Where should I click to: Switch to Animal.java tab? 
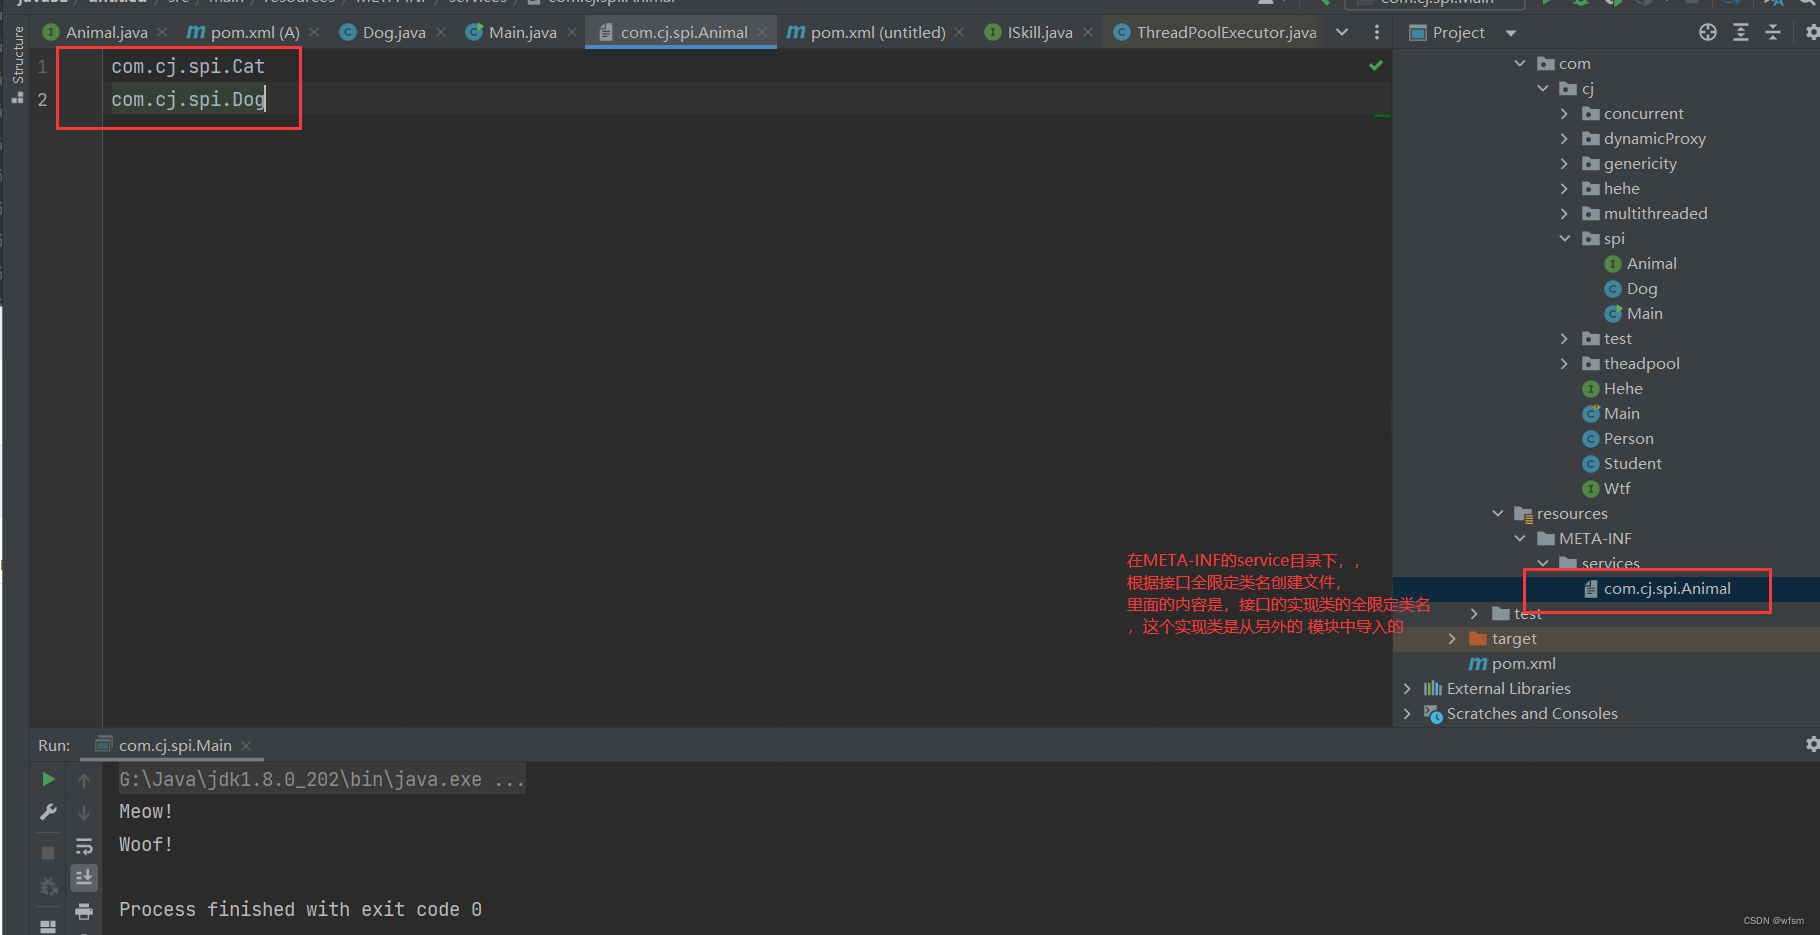[x=106, y=33]
